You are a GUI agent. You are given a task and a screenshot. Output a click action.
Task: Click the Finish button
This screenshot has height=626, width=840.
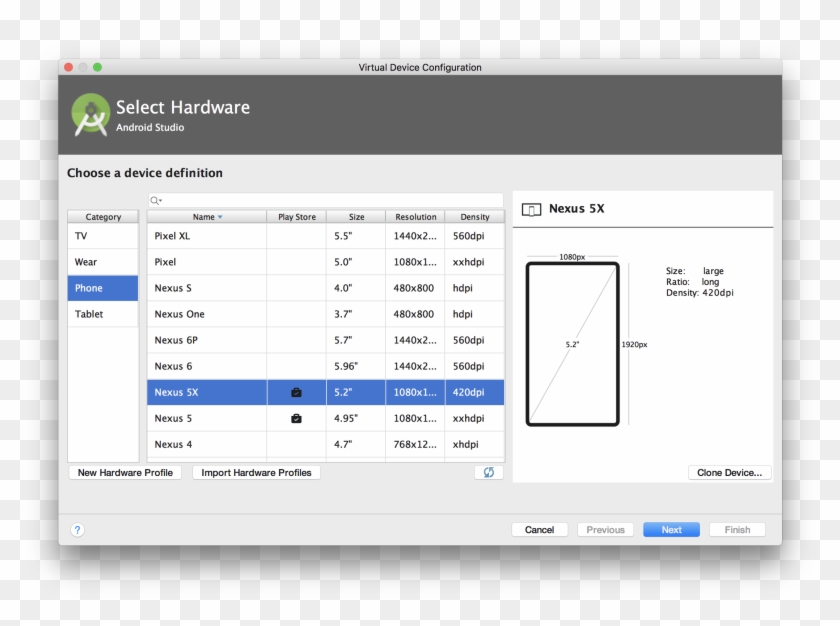click(x=737, y=530)
